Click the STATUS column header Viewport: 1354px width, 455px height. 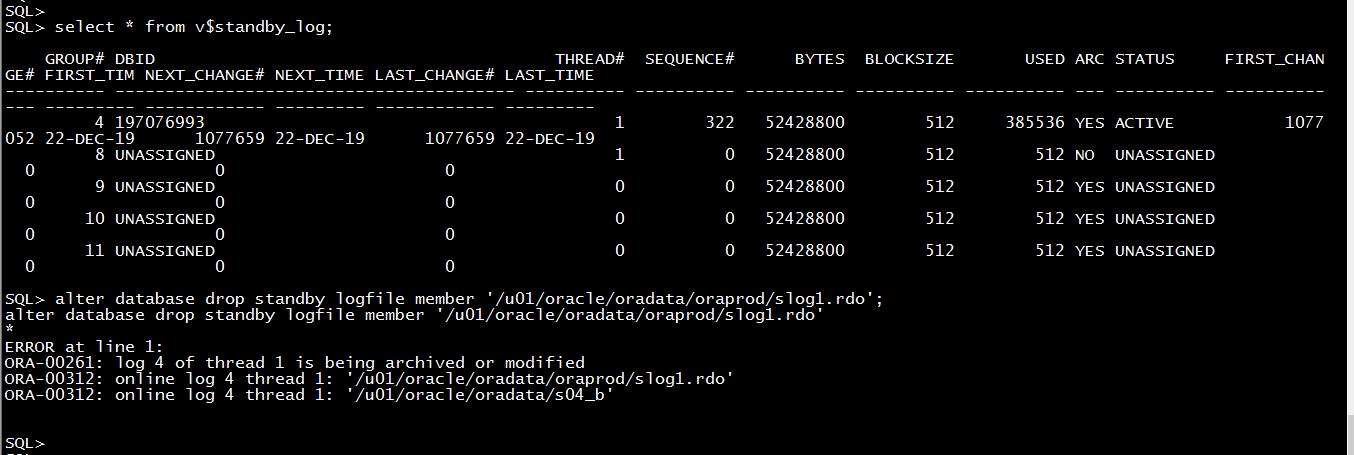[x=1145, y=59]
